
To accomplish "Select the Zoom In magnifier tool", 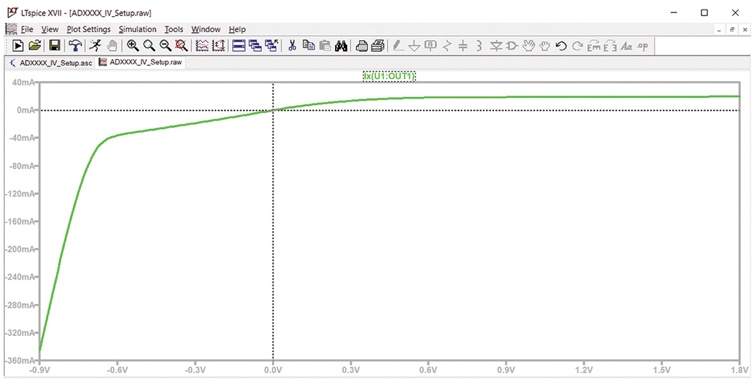I will [x=133, y=46].
